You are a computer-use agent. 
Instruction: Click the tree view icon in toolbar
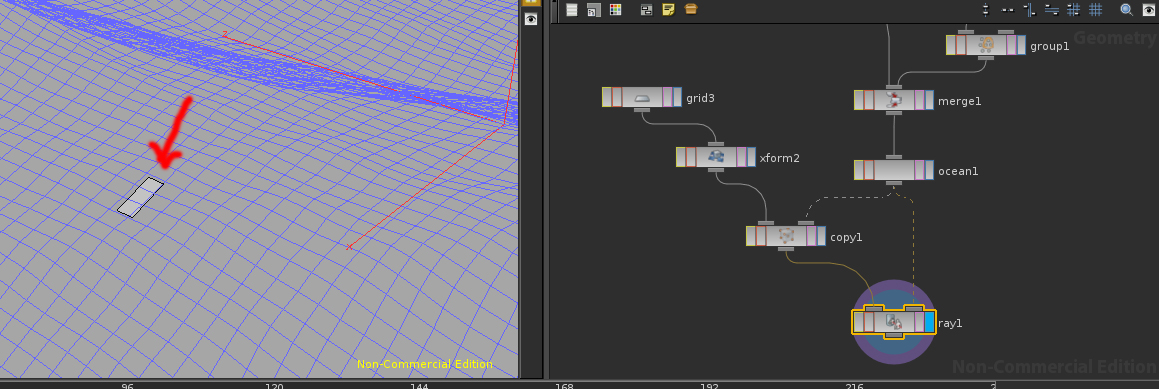click(x=593, y=10)
